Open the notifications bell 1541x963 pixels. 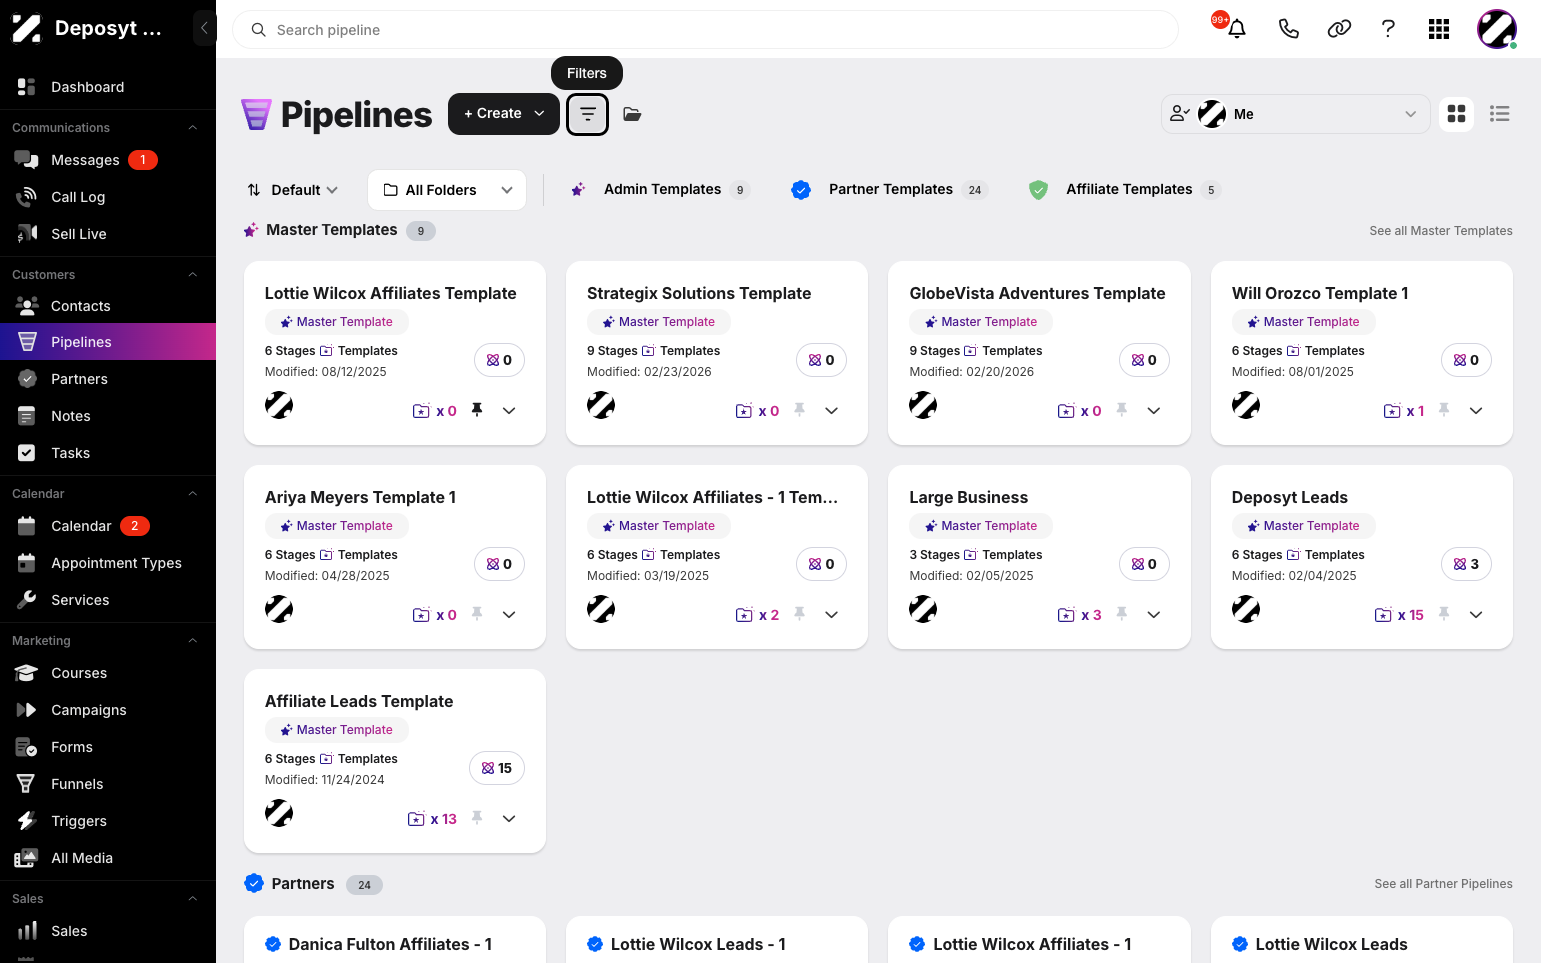[x=1237, y=29]
